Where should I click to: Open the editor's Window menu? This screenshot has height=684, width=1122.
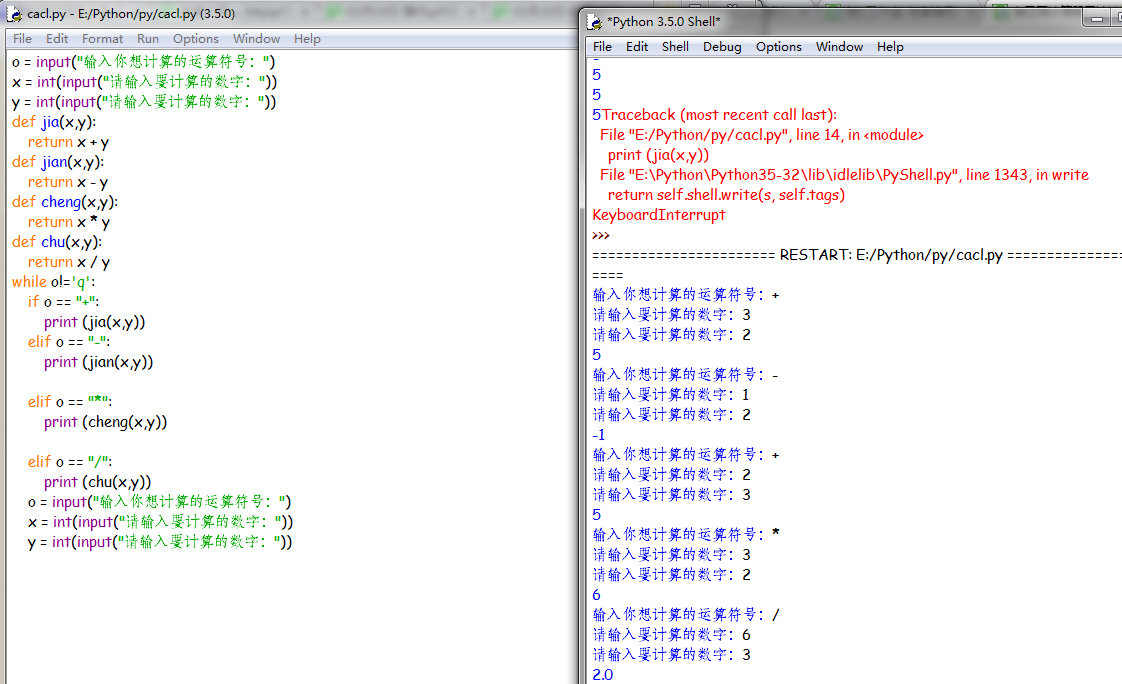click(x=256, y=39)
